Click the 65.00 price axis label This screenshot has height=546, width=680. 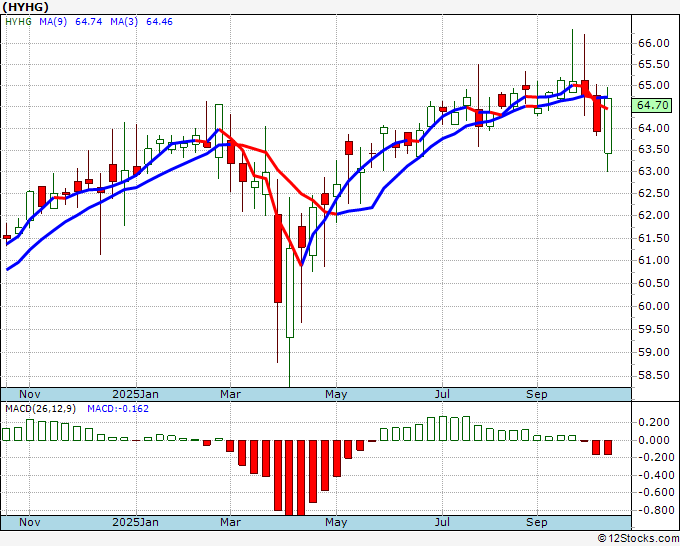pyautogui.click(x=654, y=85)
